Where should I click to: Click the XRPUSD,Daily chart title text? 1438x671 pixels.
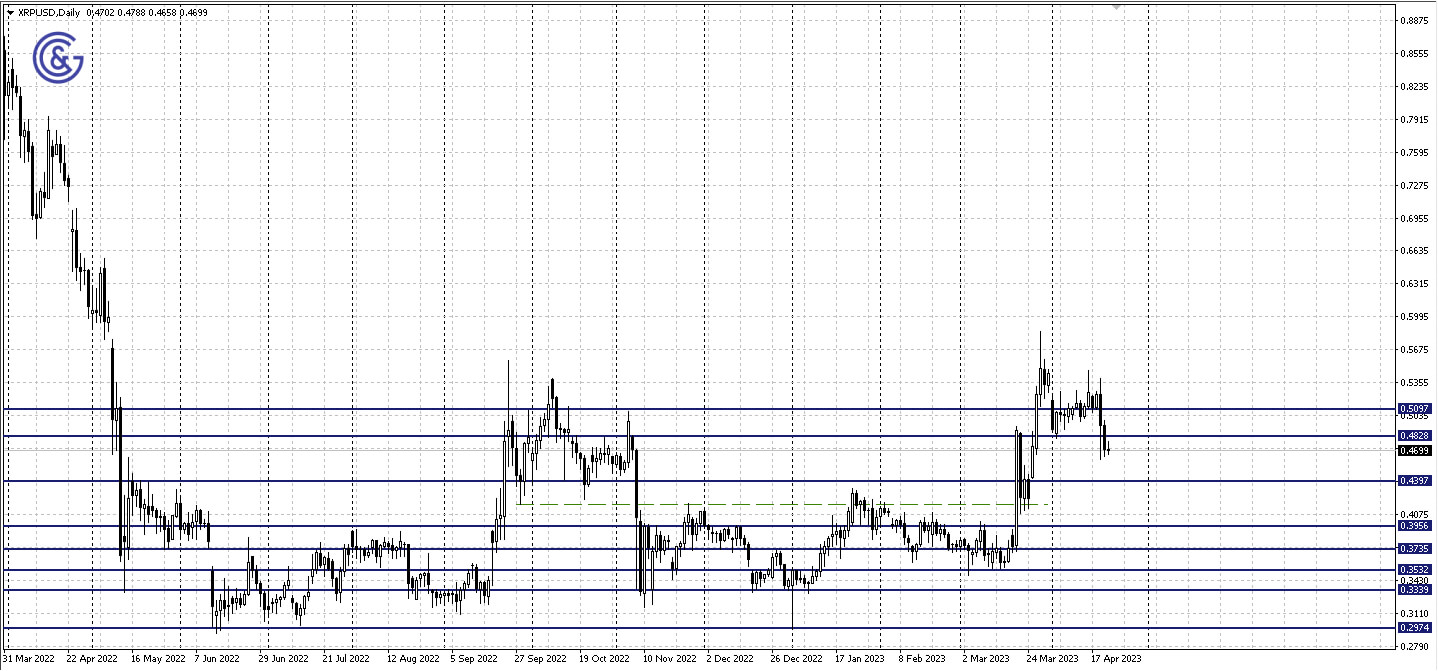50,13
